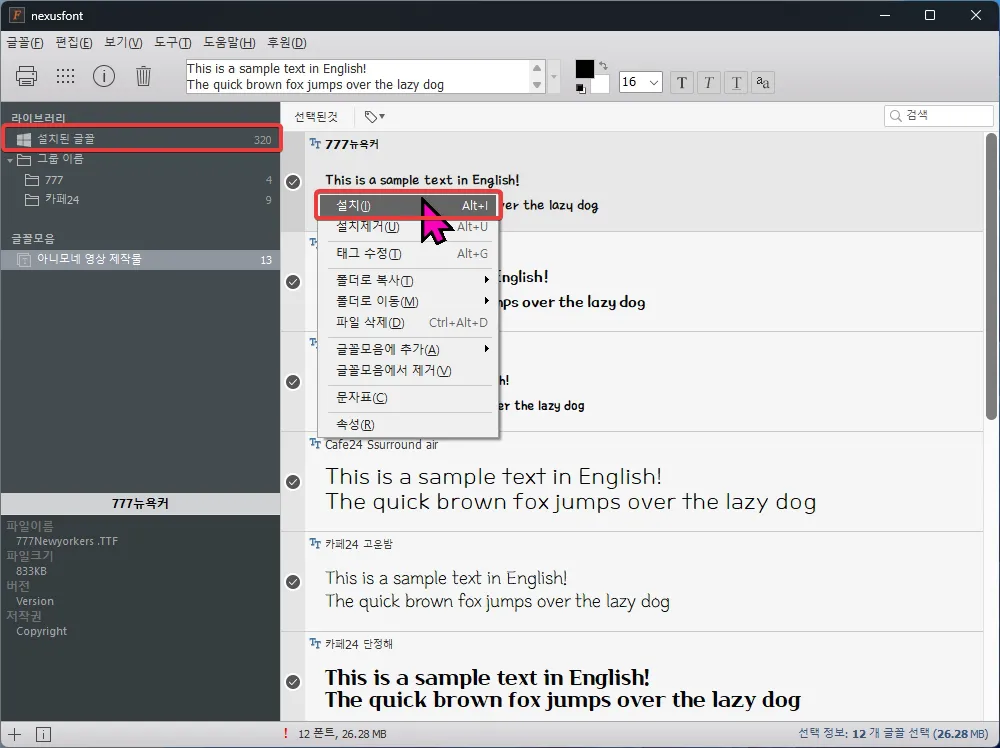Click the 카페24 folder icon

point(32,200)
